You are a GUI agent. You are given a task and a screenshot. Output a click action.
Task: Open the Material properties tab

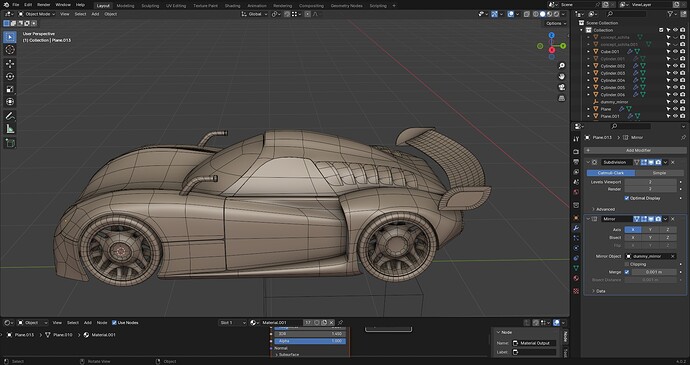coord(576,278)
